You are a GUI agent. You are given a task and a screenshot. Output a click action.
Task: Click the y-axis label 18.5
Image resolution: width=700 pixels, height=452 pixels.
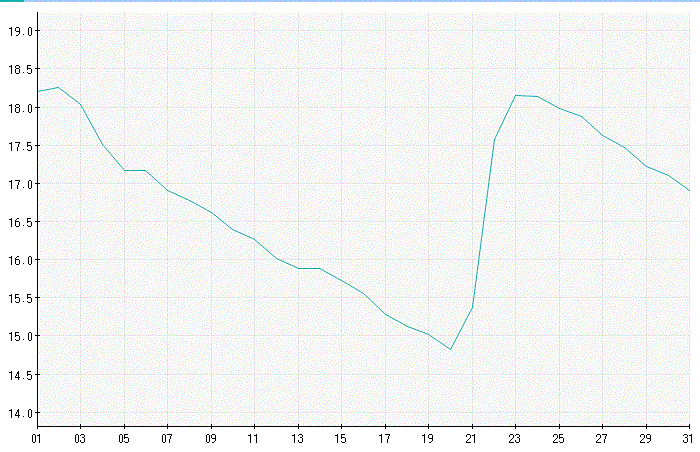pyautogui.click(x=21, y=69)
